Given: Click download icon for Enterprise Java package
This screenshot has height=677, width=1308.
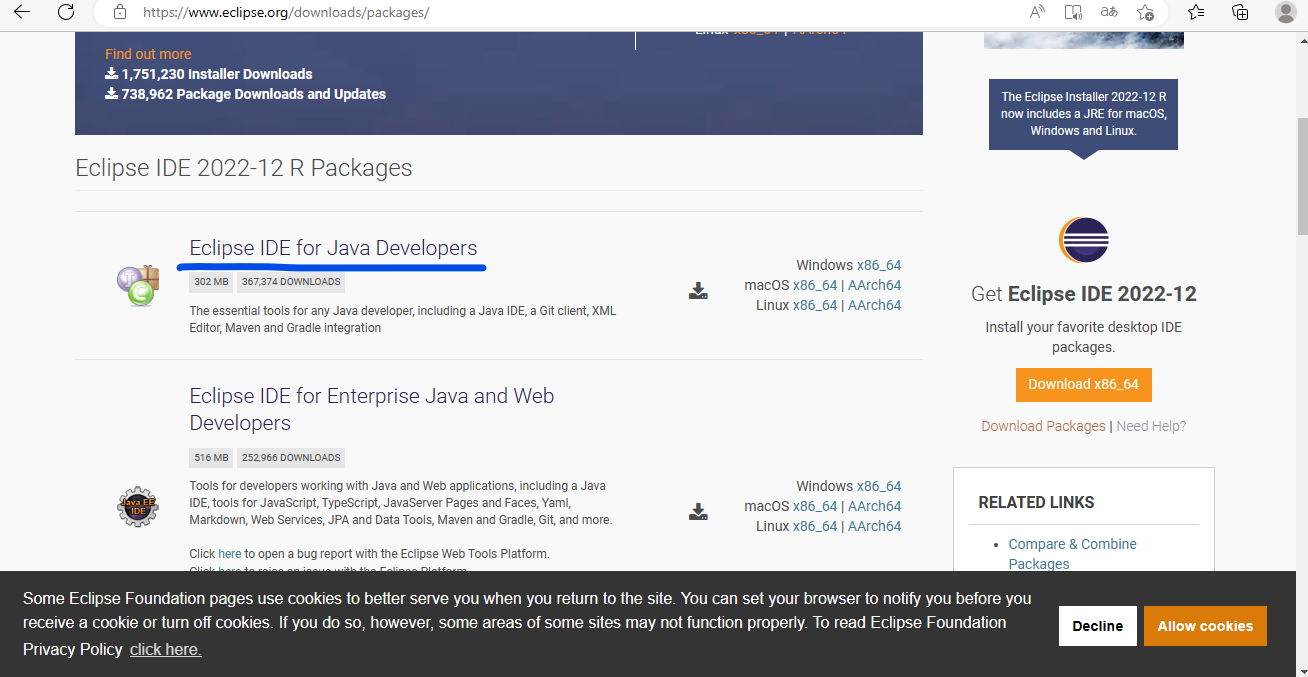Looking at the screenshot, I should [x=698, y=512].
